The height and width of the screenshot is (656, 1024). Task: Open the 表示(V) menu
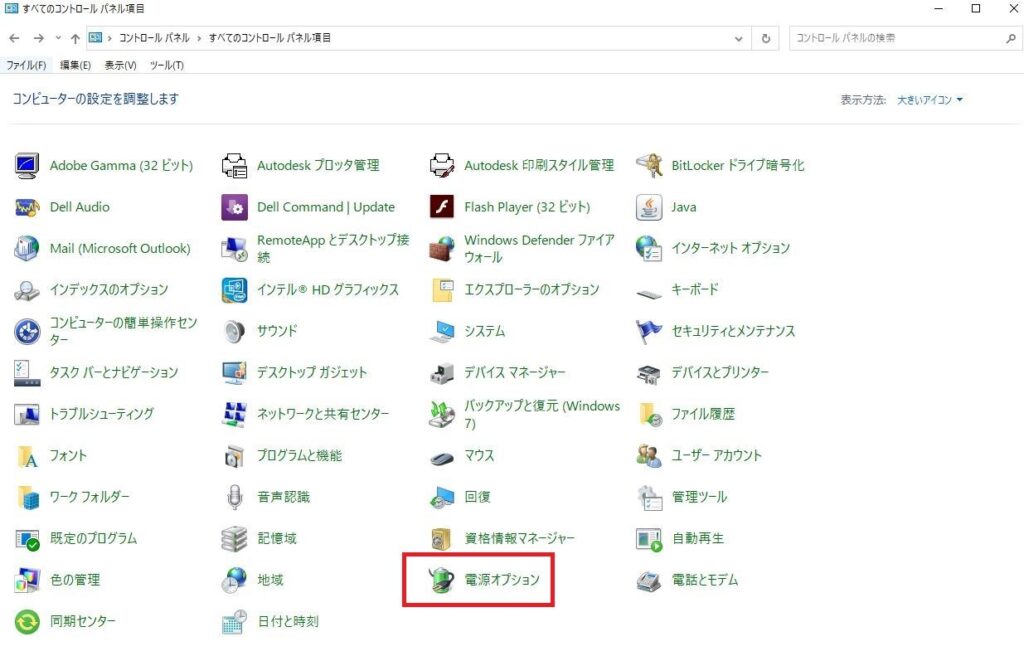(110, 64)
